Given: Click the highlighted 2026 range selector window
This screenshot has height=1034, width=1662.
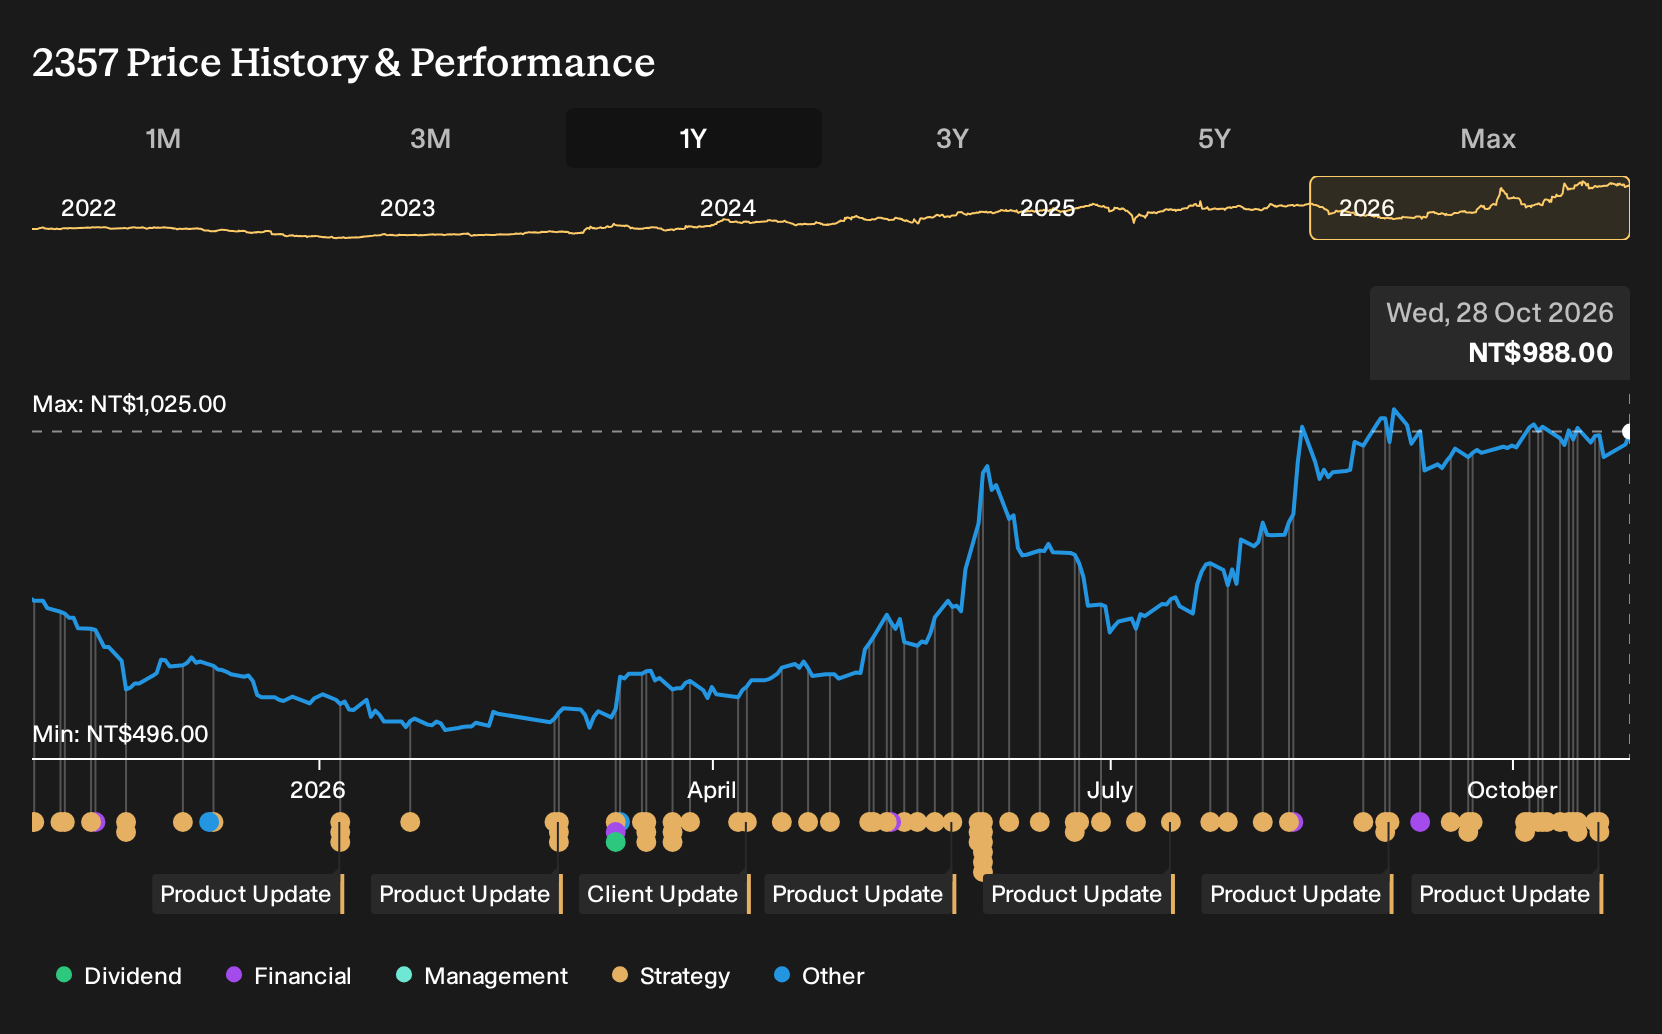Looking at the screenshot, I should 1469,208.
